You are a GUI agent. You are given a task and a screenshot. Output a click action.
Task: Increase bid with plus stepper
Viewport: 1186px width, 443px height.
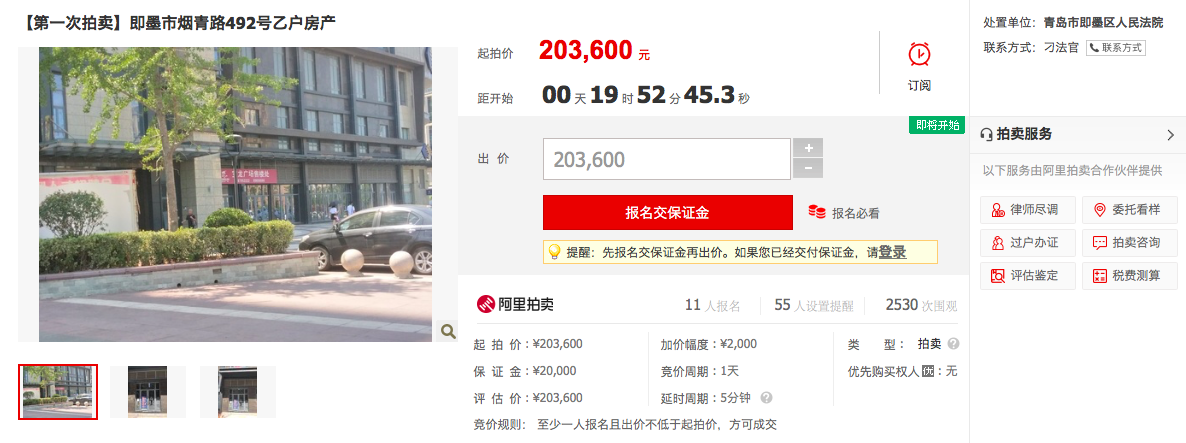coord(808,148)
